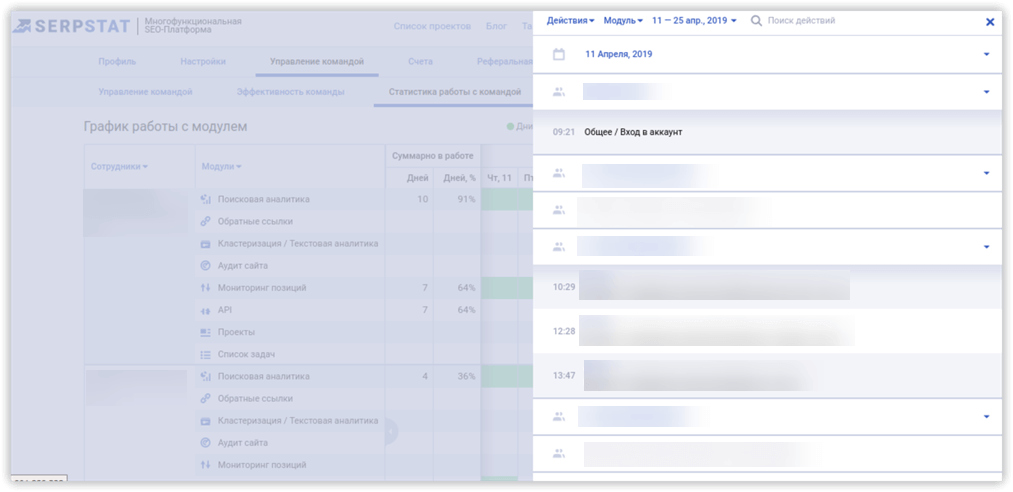This screenshot has width=1013, height=492.
Task: Click the first Обратные ссылки link icon
Action: (x=205, y=222)
